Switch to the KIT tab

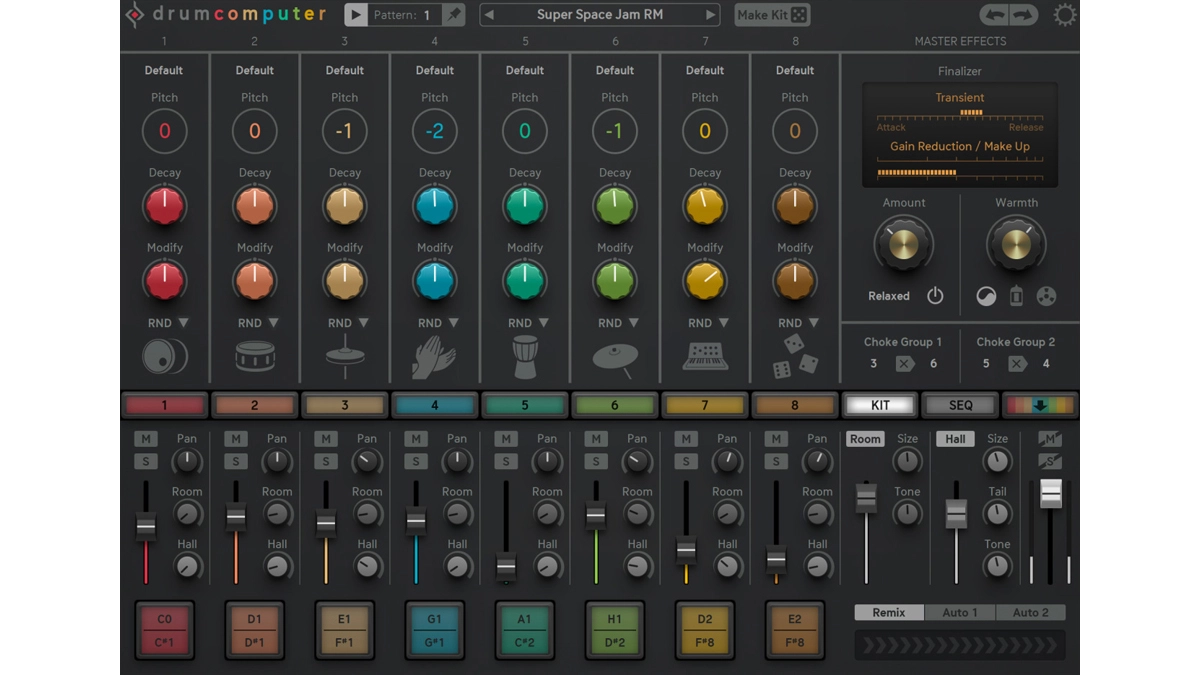[x=880, y=405]
